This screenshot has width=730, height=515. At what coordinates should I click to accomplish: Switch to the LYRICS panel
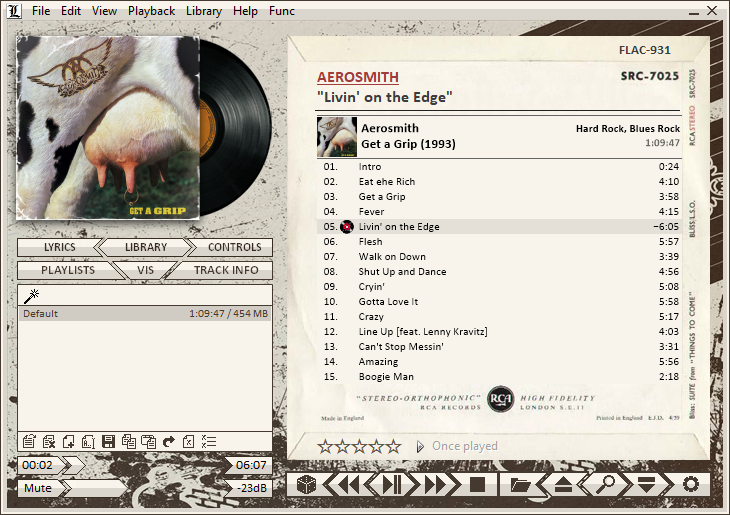[x=60, y=247]
